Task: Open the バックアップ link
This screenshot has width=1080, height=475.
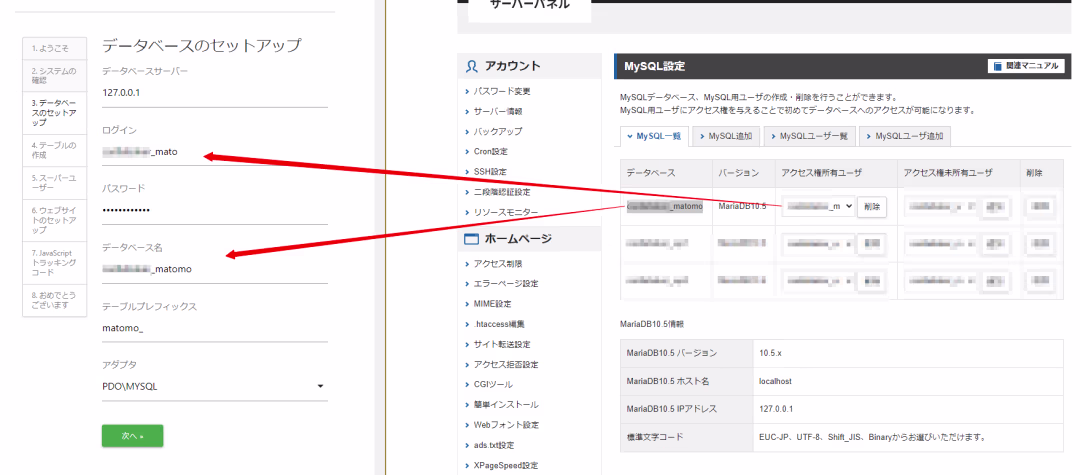Action: 498,131
